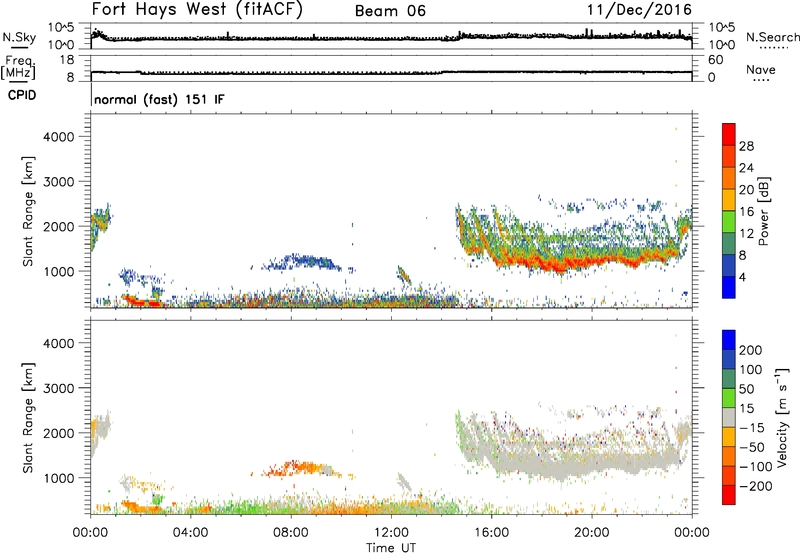The width and height of the screenshot is (800, 554).
Task: Click the '04:00' time axis tick label
Action: (x=190, y=533)
